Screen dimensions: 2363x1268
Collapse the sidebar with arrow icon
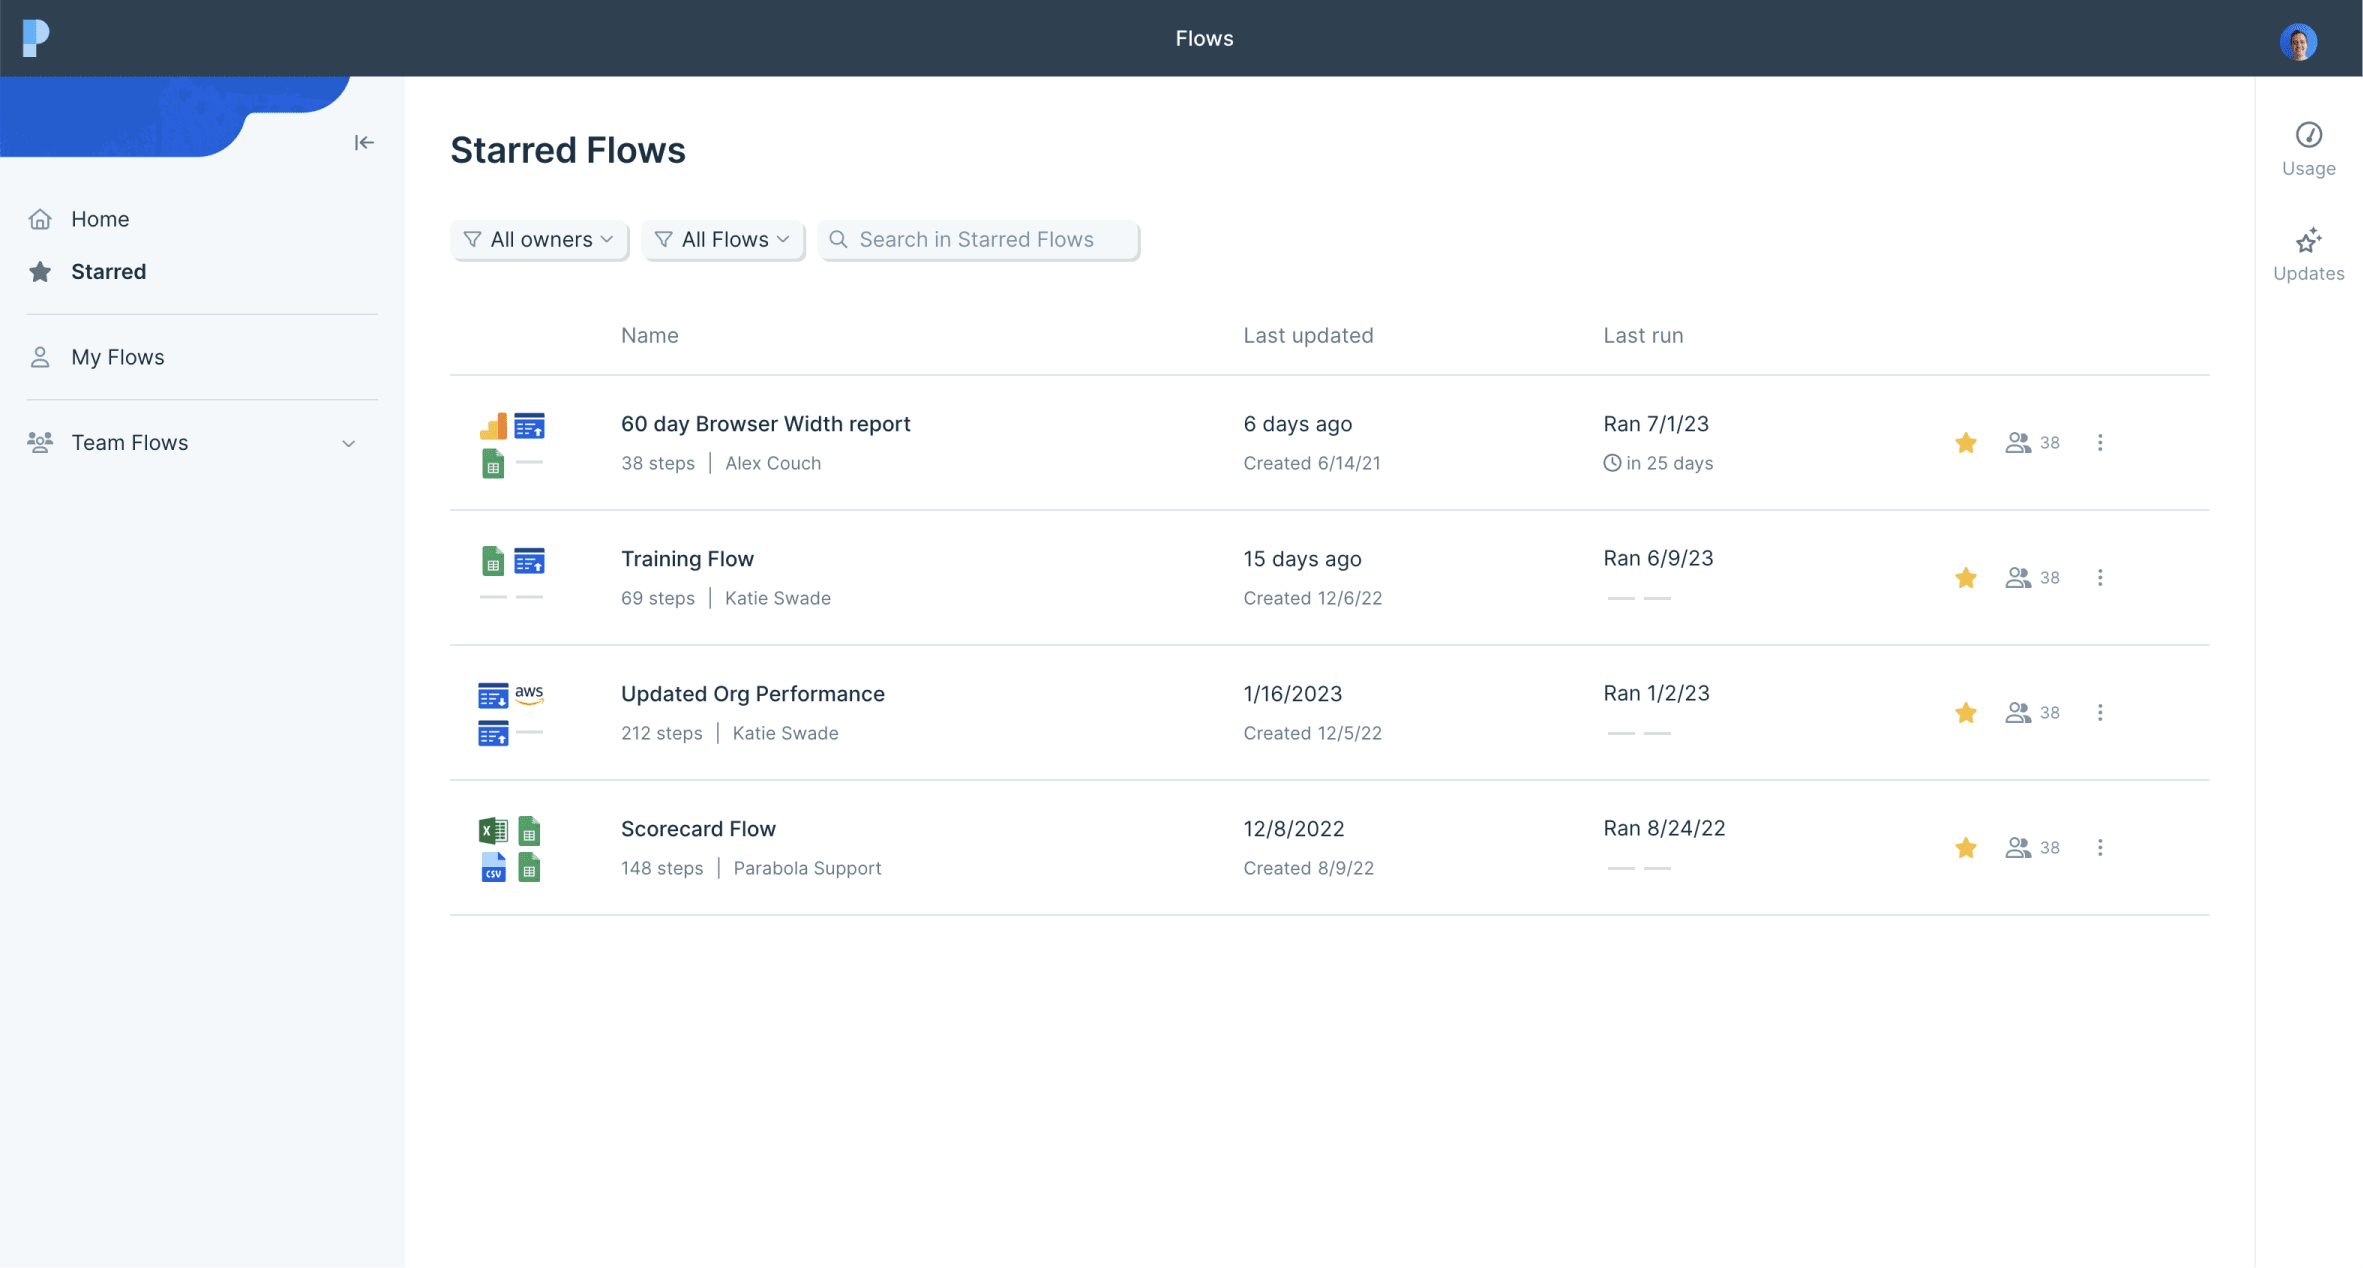click(x=364, y=143)
